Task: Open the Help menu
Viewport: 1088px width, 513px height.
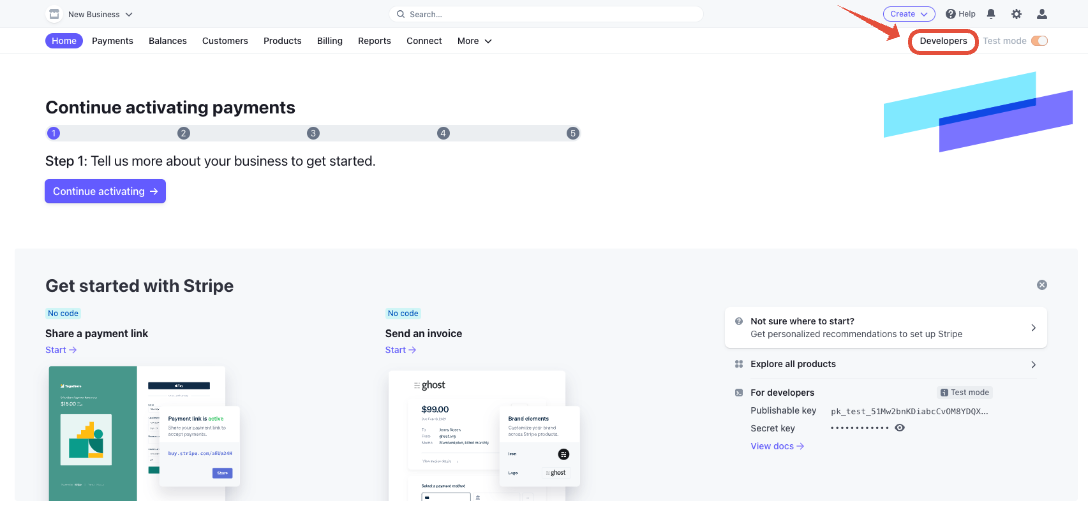Action: coord(960,14)
